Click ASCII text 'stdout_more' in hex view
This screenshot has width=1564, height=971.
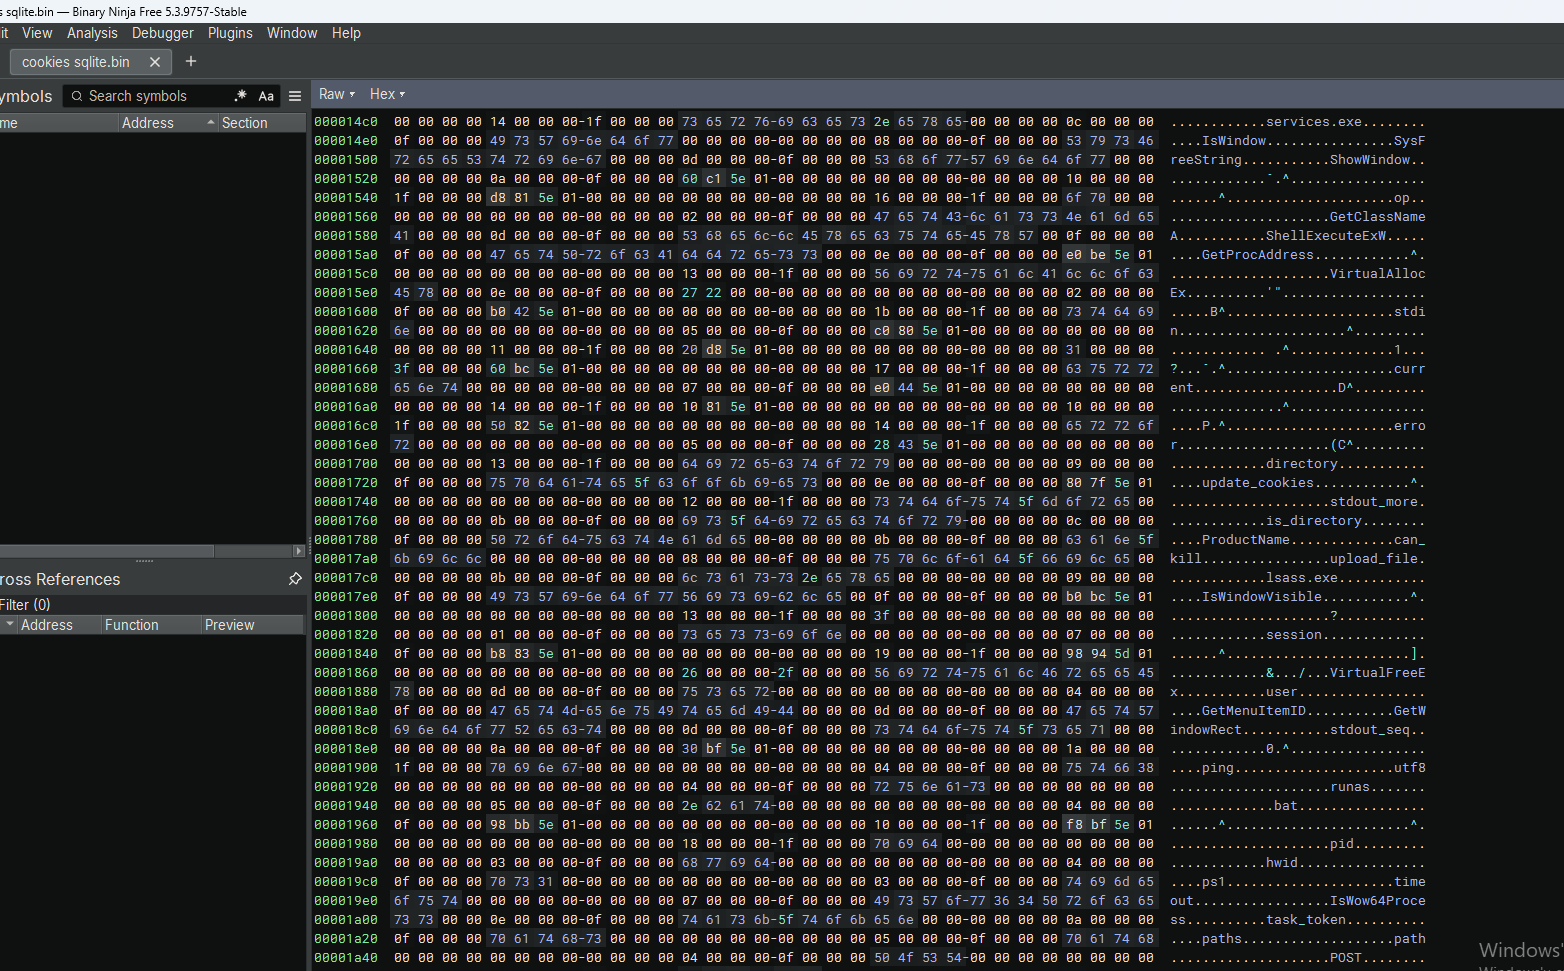pos(1374,502)
